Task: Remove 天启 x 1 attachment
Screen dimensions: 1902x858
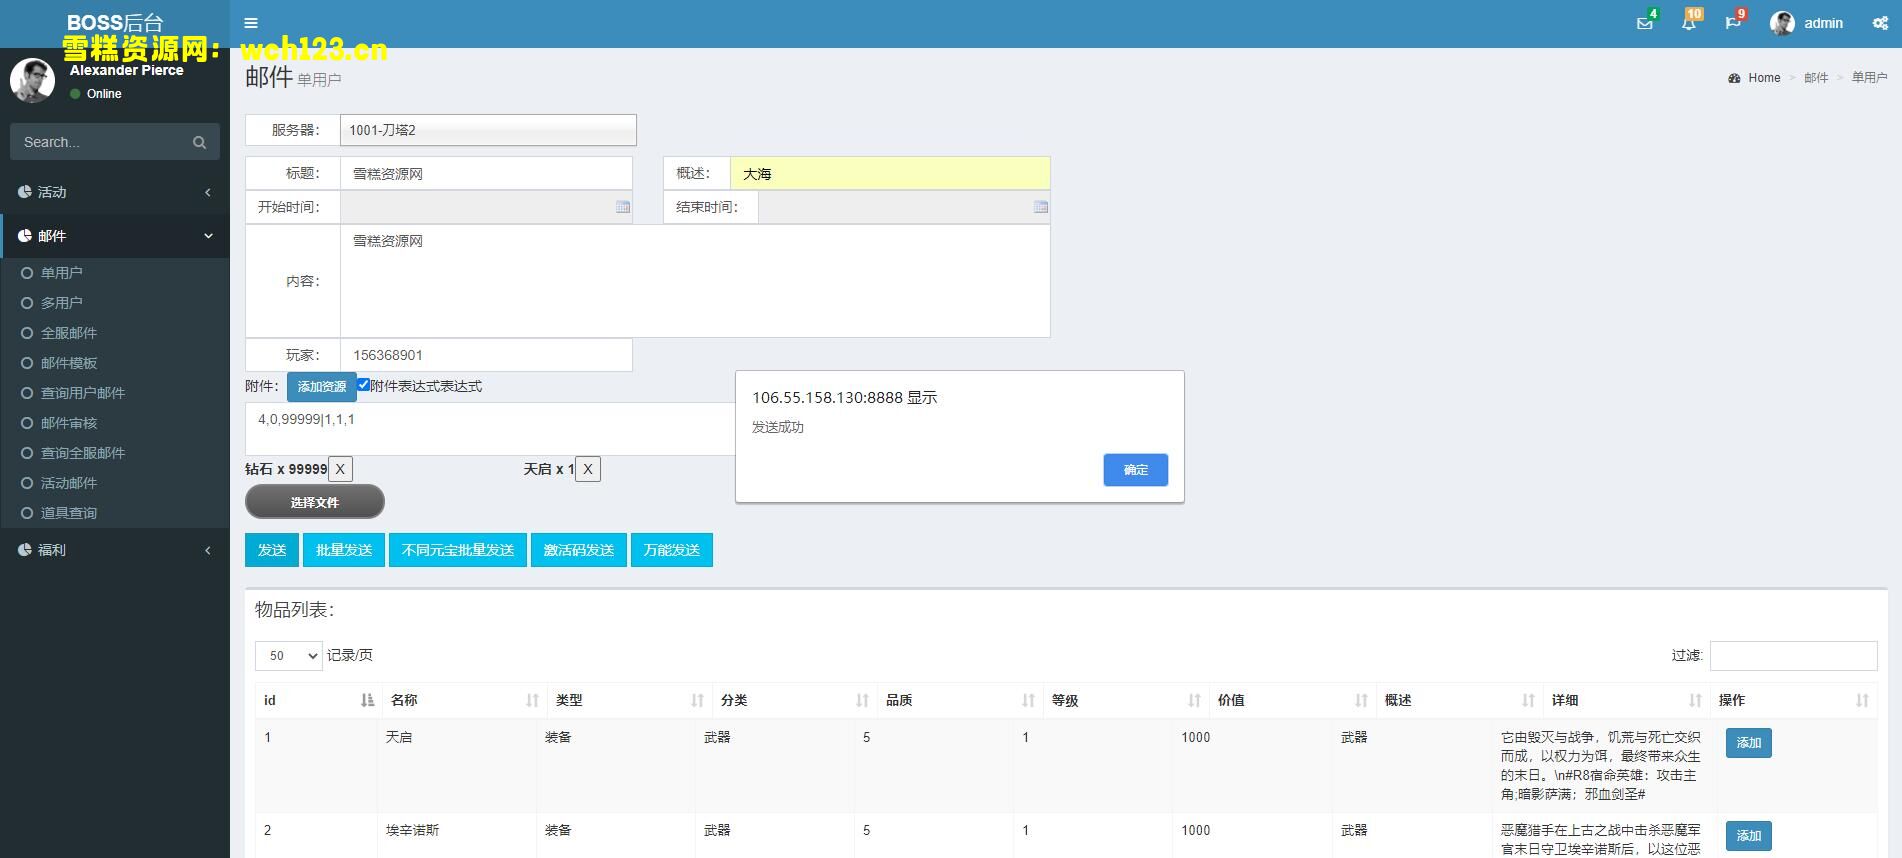Action: pyautogui.click(x=588, y=469)
